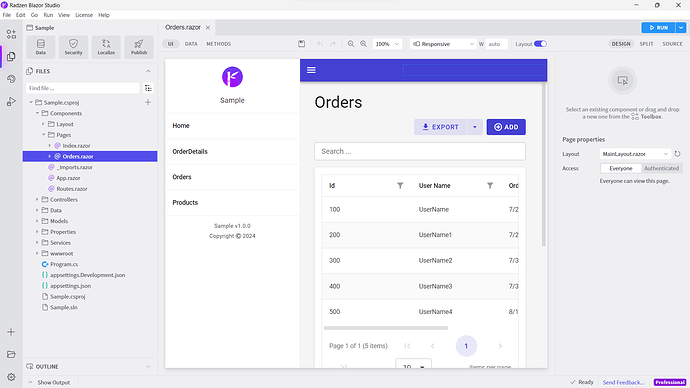The height and width of the screenshot is (388, 690).
Task: Switch to the METHODS tab
Action: pos(219,44)
